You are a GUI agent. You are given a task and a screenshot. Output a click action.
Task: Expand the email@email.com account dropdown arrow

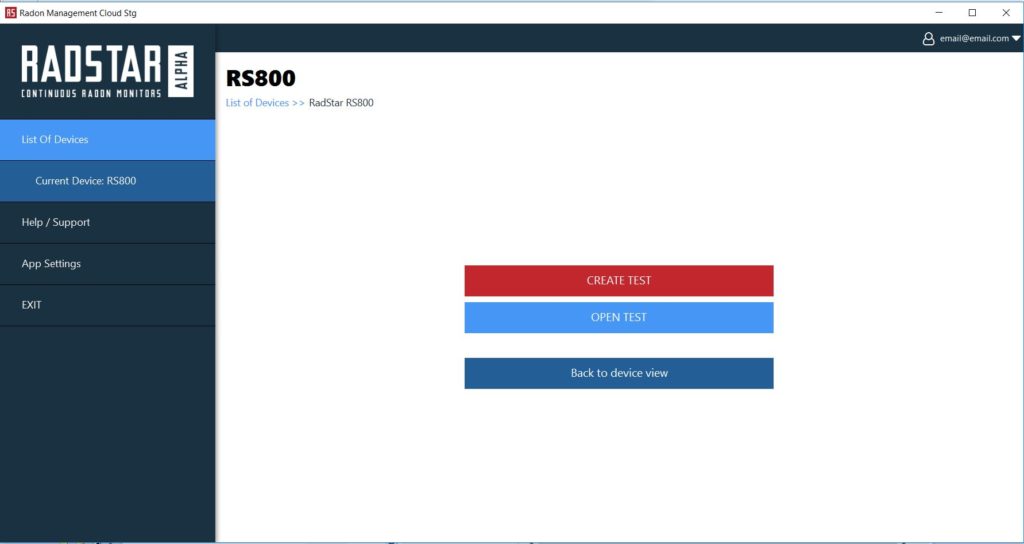tap(1016, 39)
